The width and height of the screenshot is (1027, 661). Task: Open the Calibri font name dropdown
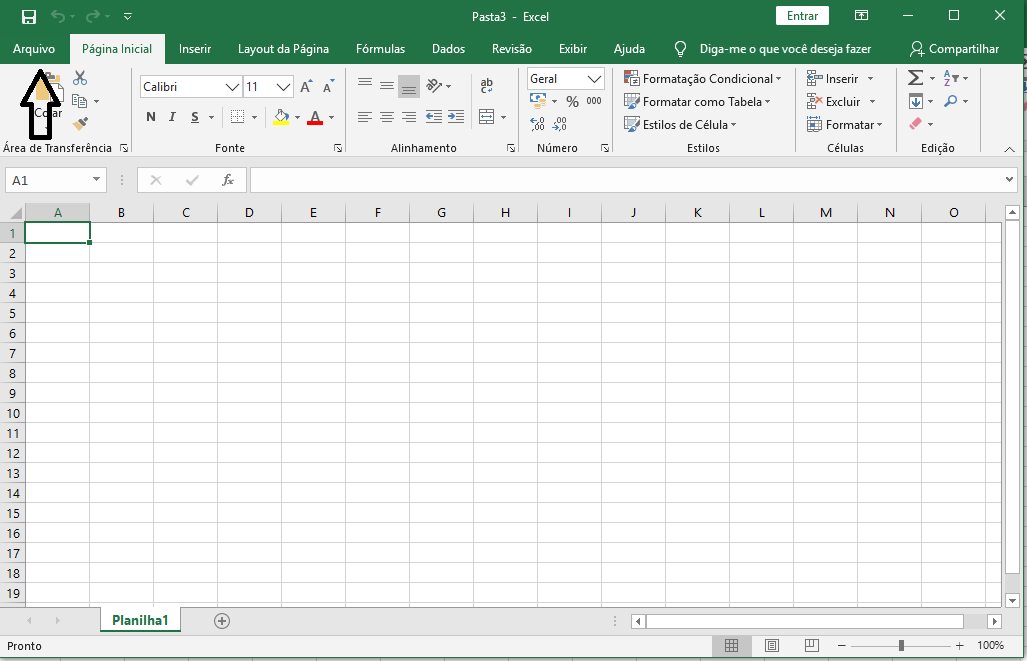coord(233,87)
